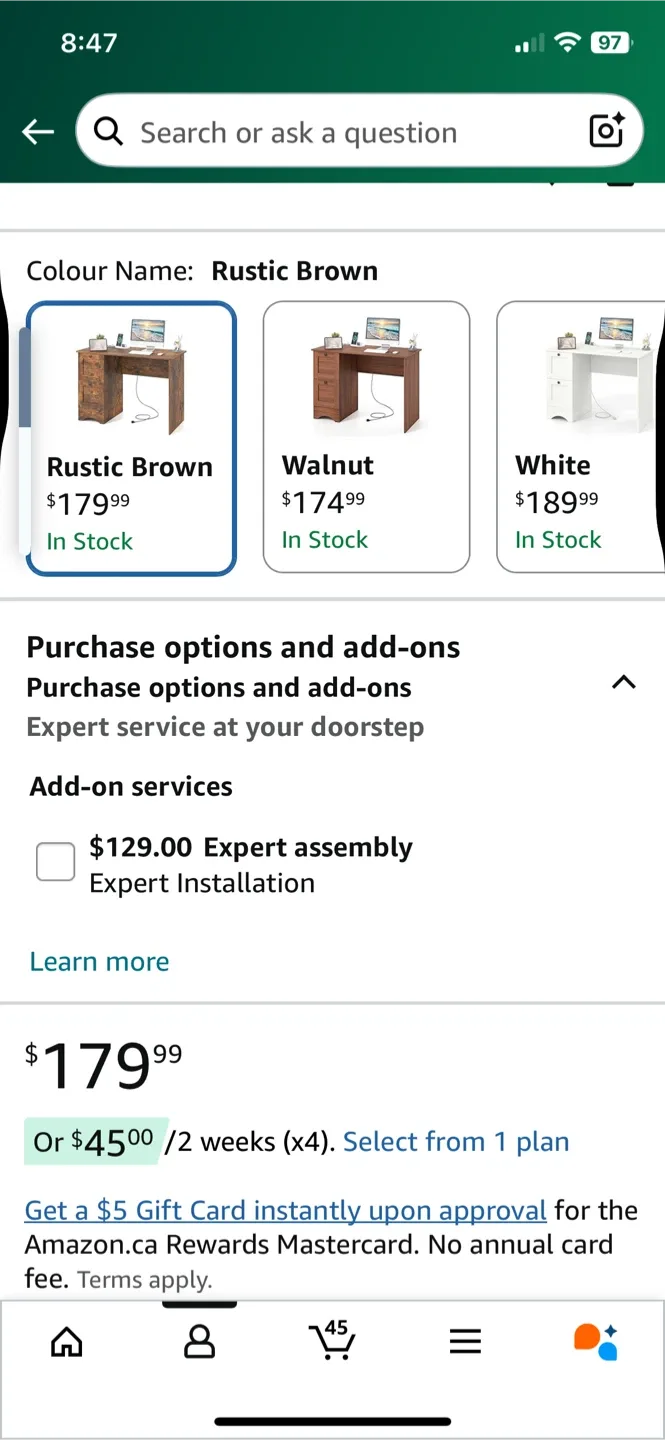Collapse the Purchase options and add-ons section
Image resolution: width=665 pixels, height=1440 pixels.
tap(623, 683)
